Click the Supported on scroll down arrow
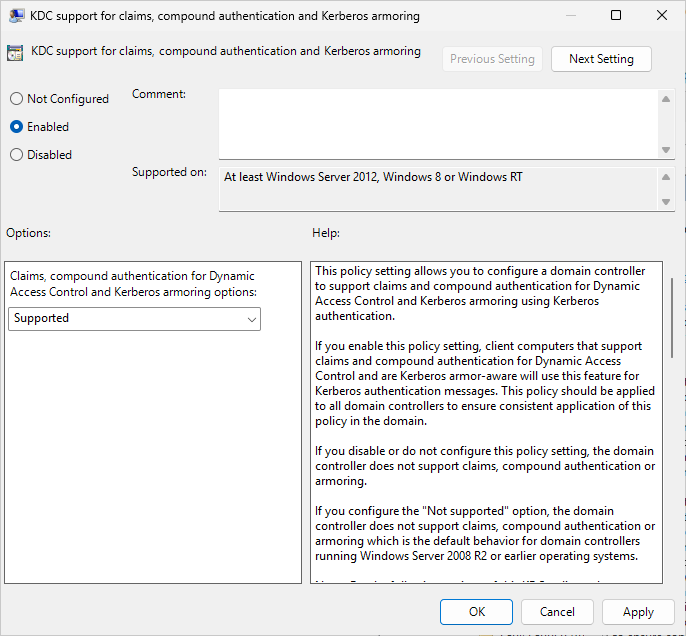Screen dimensions: 686x636 tap(666, 202)
